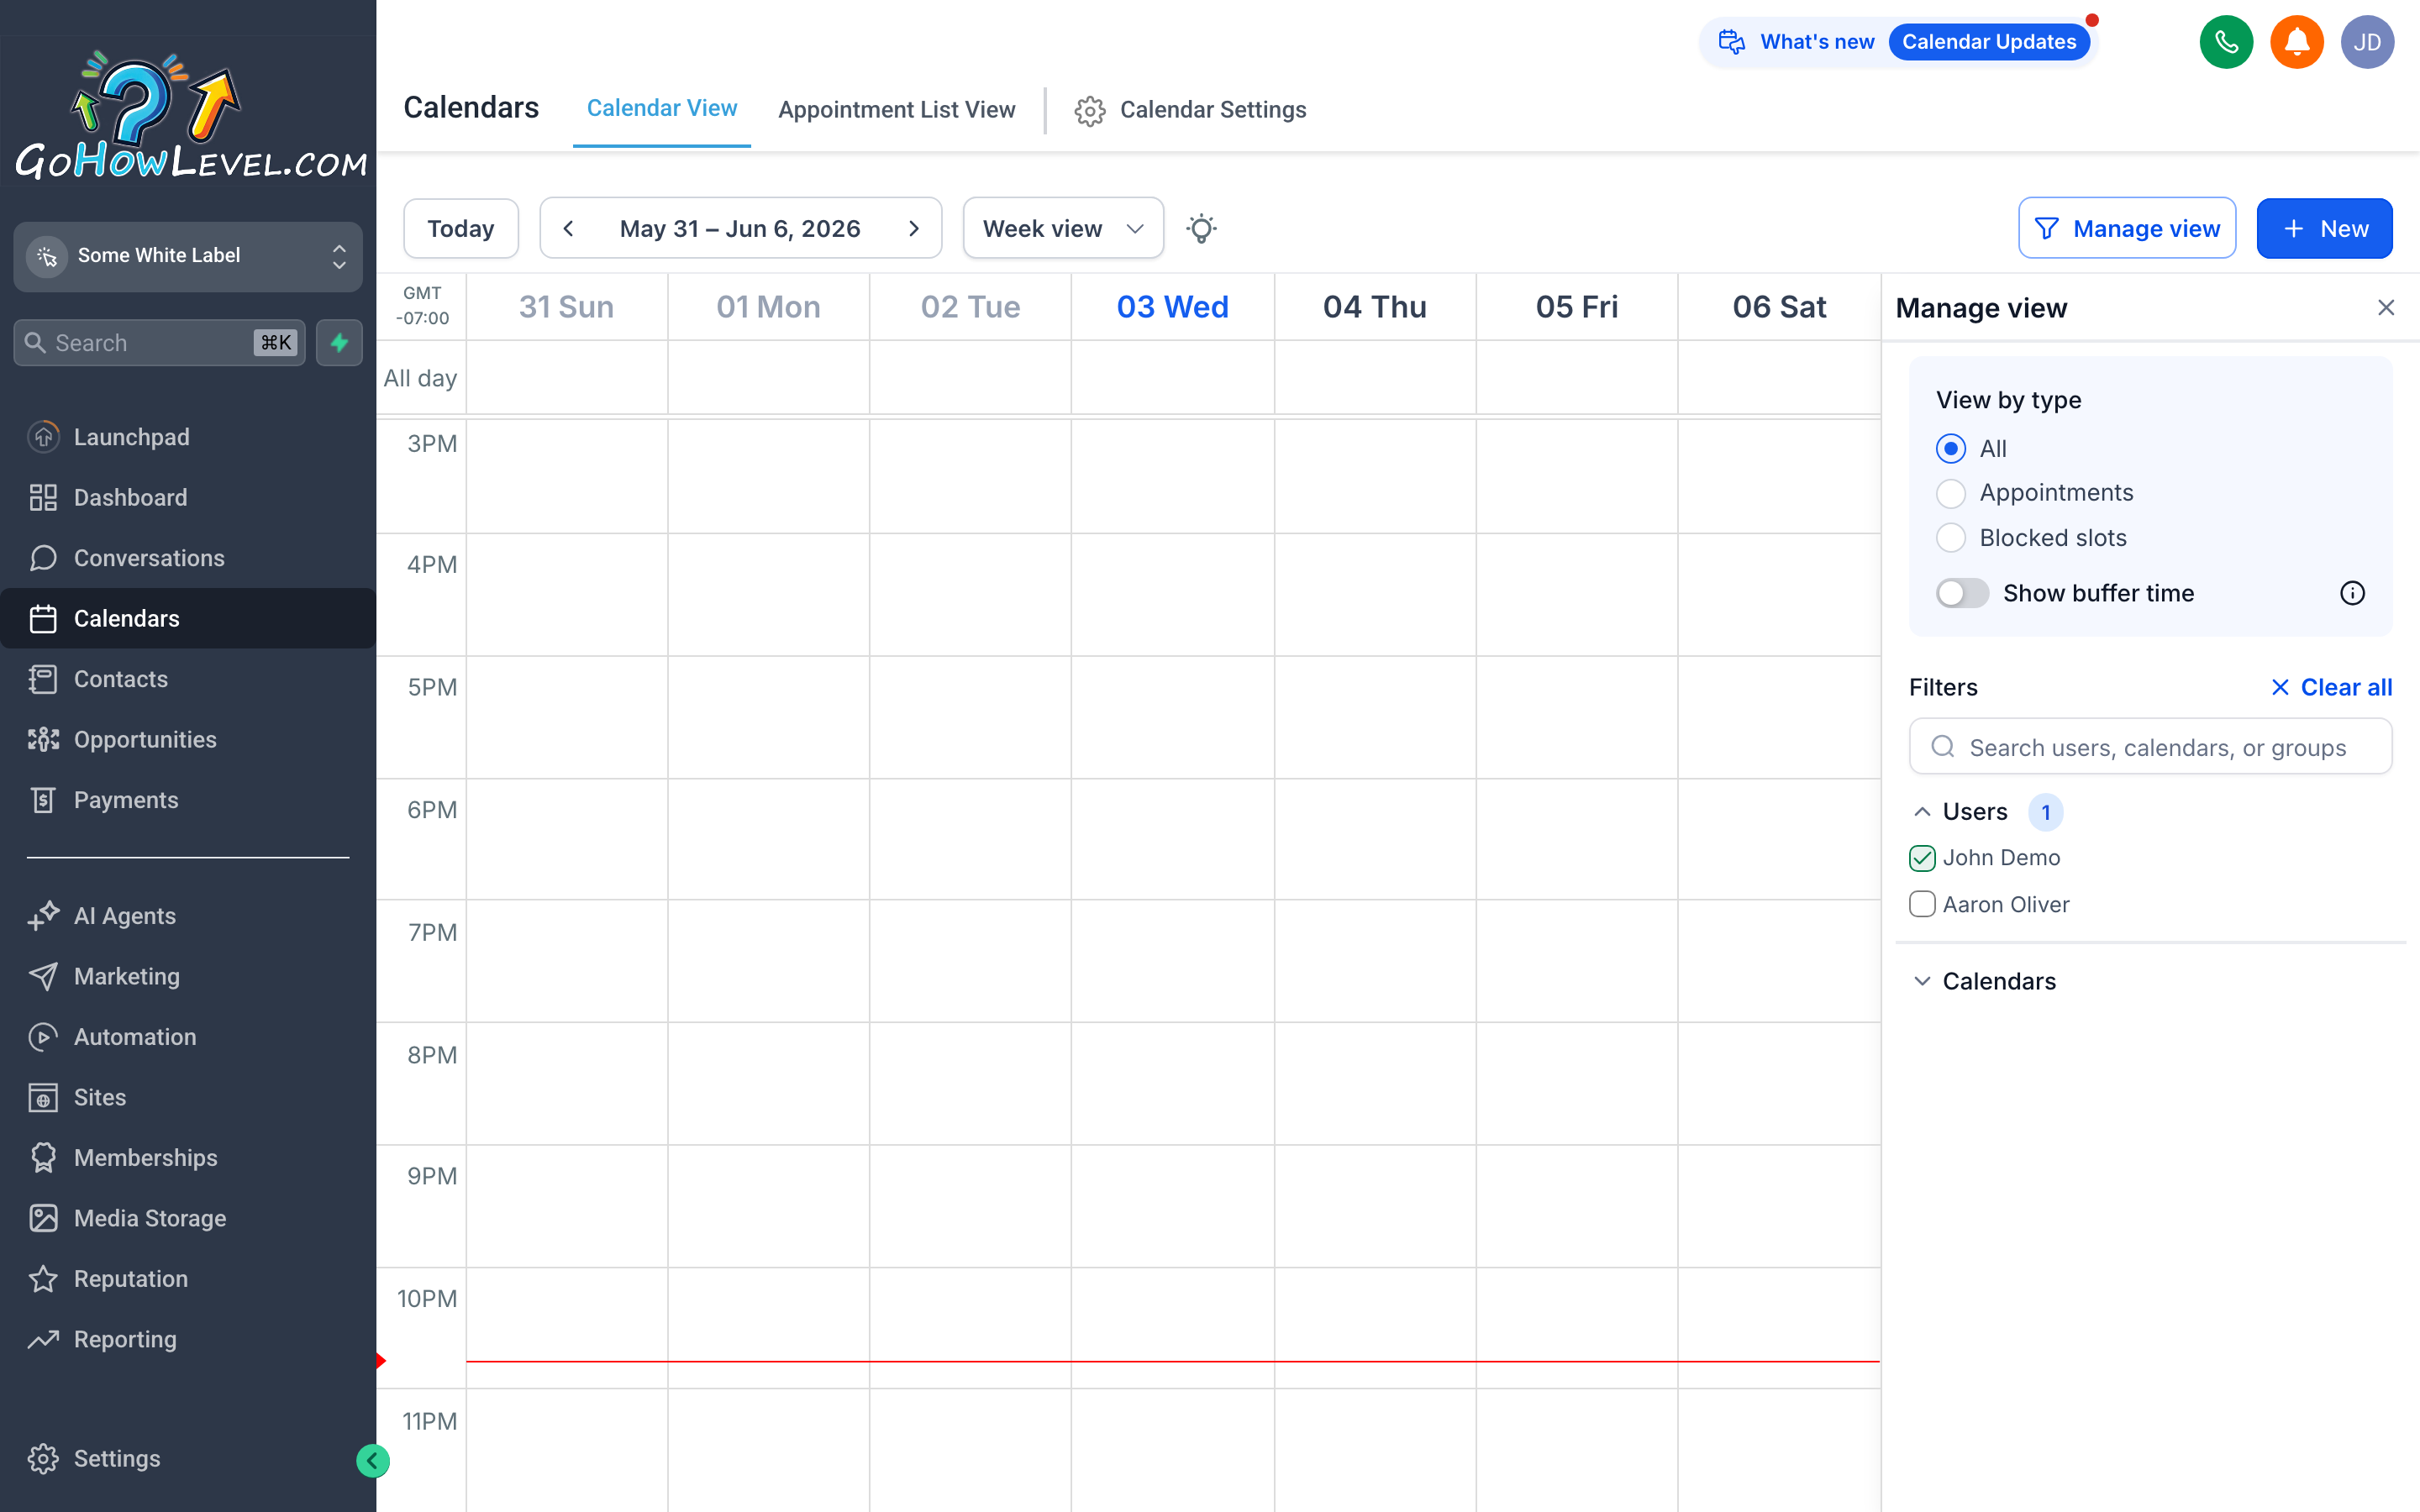Expand the Calendars filter section
This screenshot has height=1512, width=2420.
[x=1922, y=981]
